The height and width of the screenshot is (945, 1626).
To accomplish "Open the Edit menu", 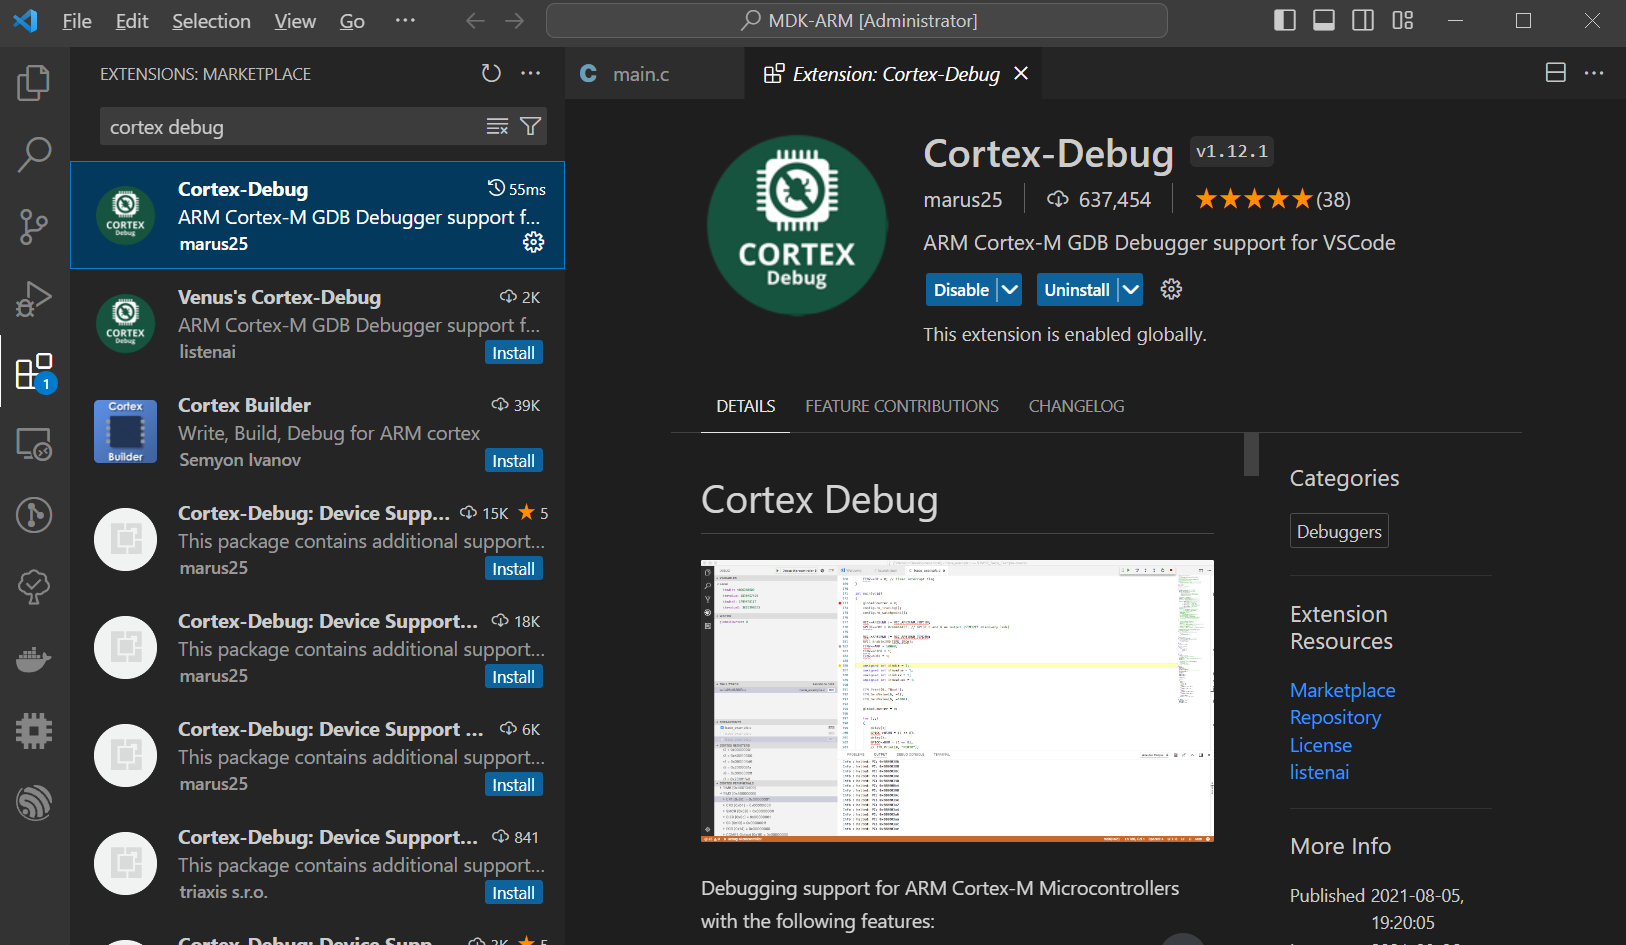I will coord(132,21).
